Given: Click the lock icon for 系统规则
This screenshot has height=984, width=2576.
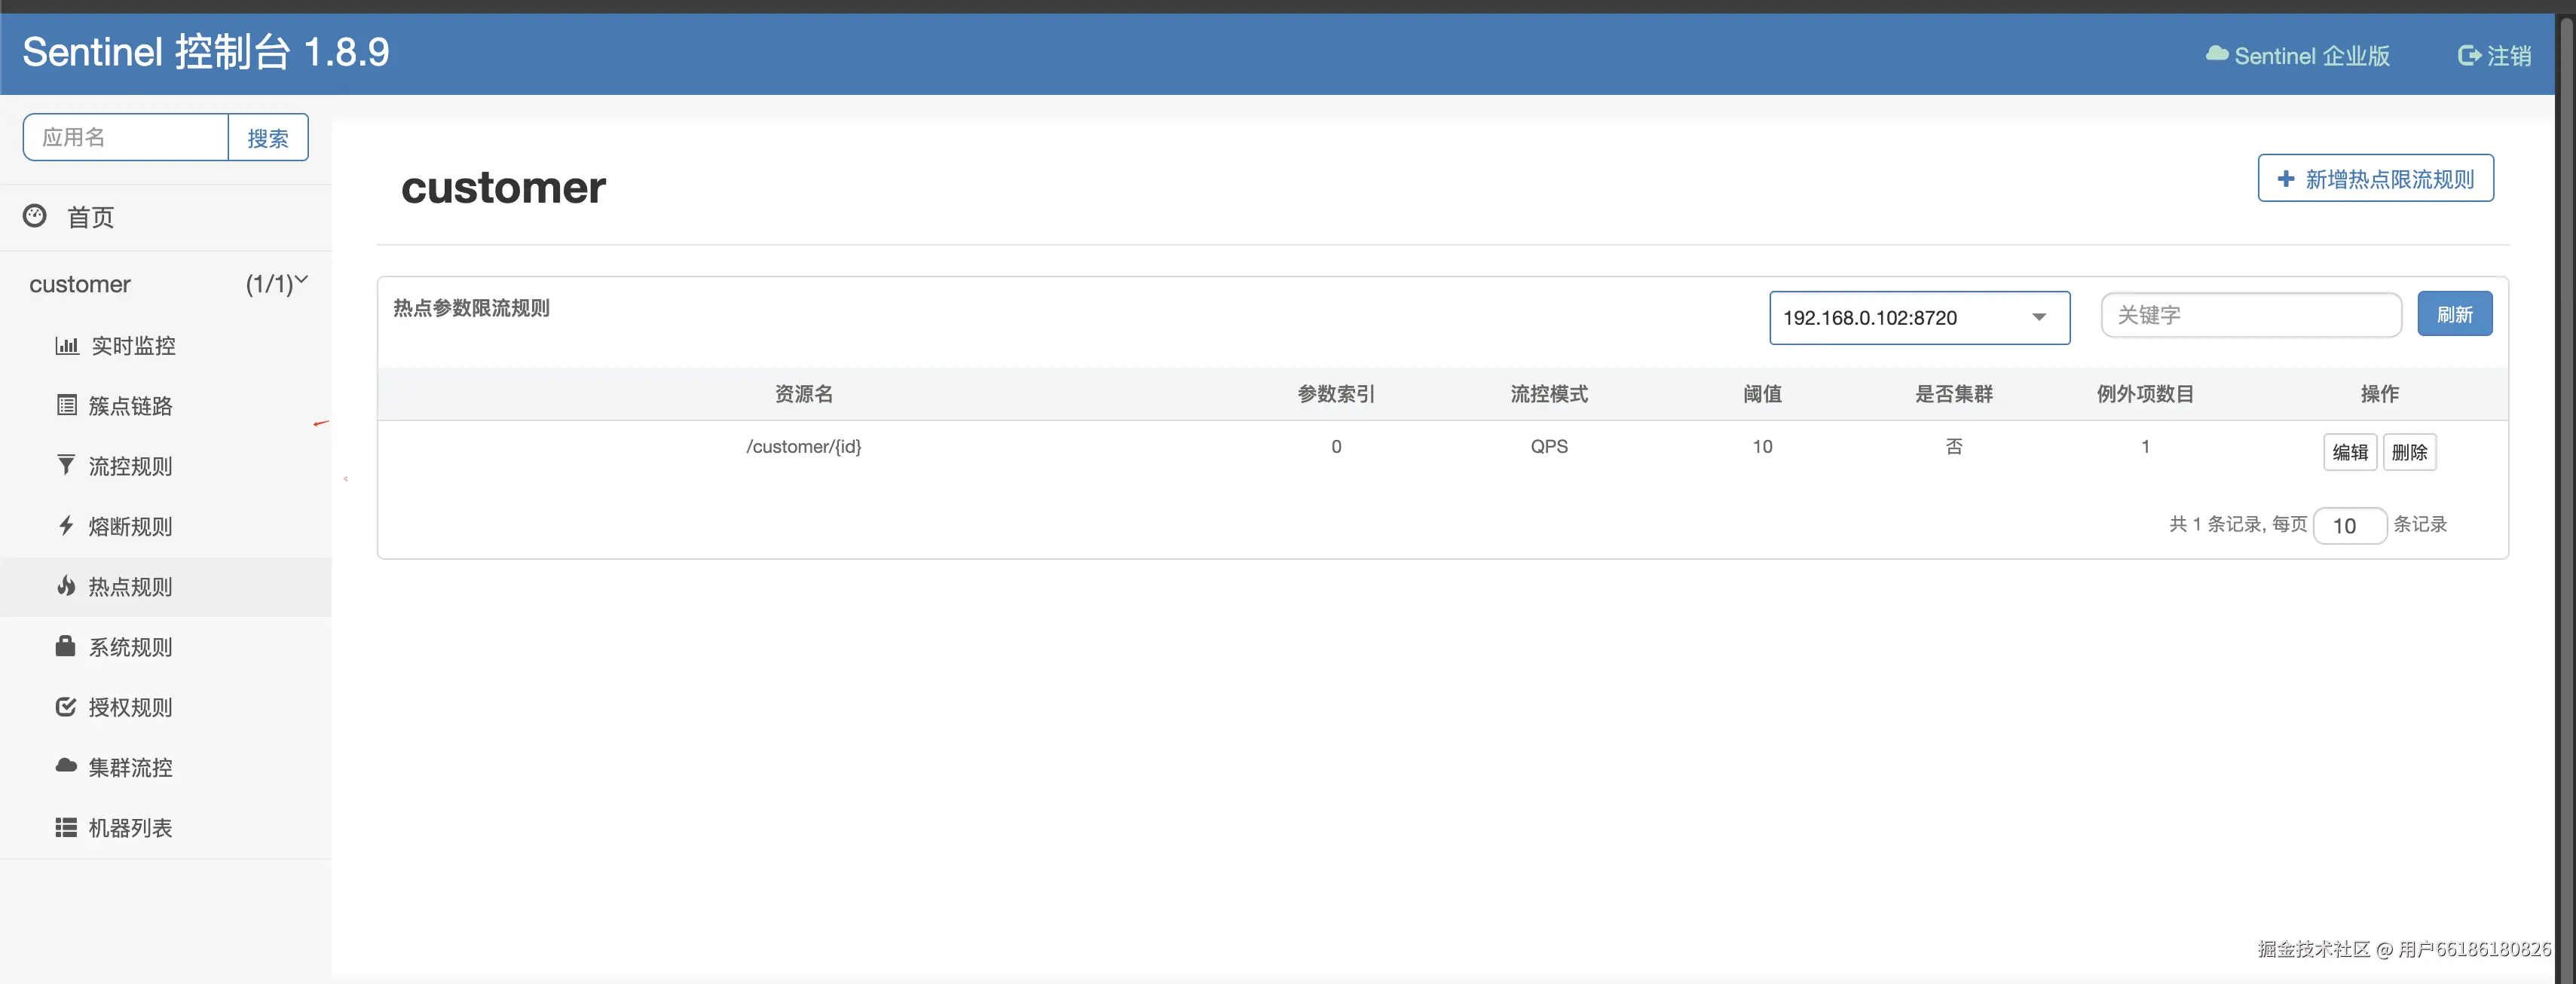Looking at the screenshot, I should point(66,647).
